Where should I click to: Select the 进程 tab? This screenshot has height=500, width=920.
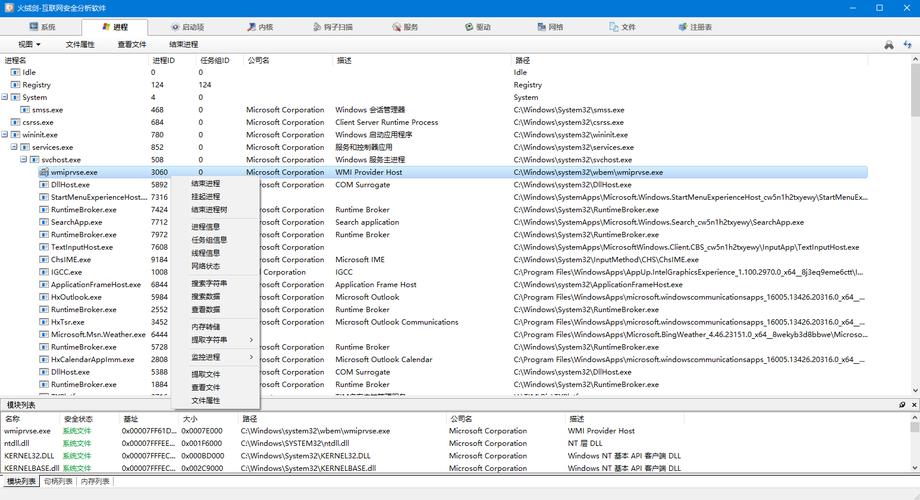pos(114,27)
